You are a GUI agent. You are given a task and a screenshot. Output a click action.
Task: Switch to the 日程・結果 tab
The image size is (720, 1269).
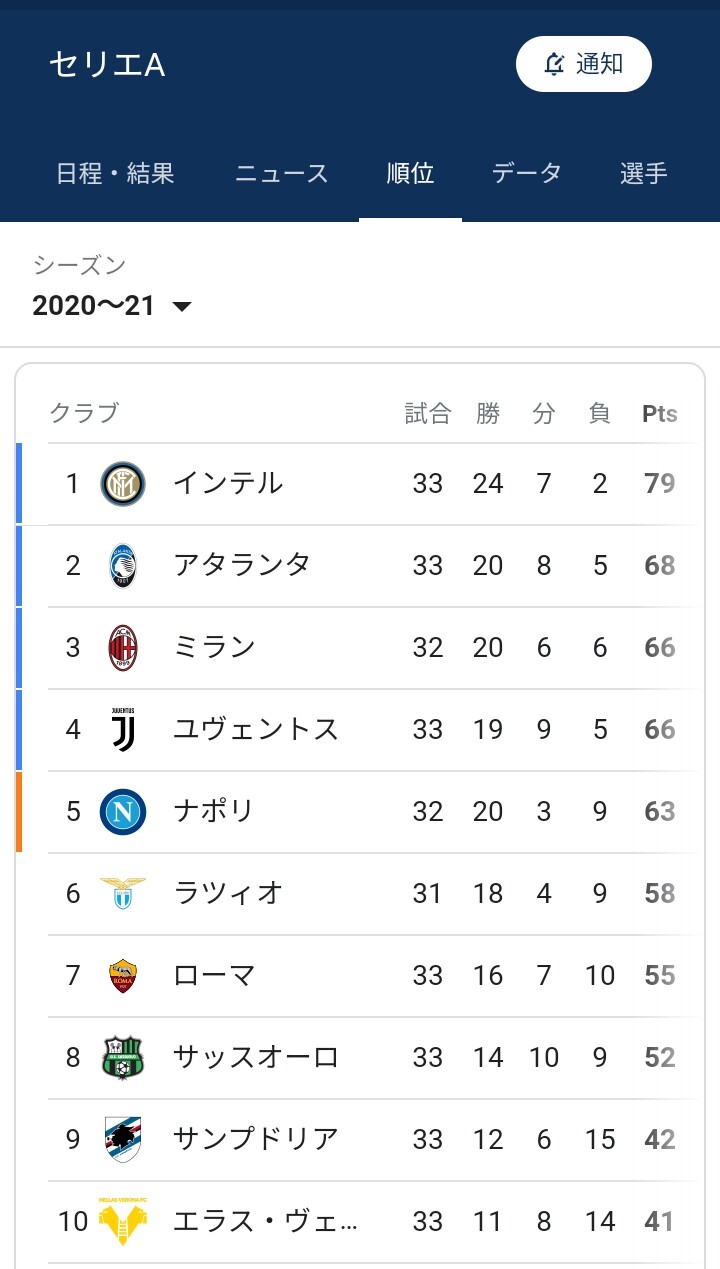point(115,173)
